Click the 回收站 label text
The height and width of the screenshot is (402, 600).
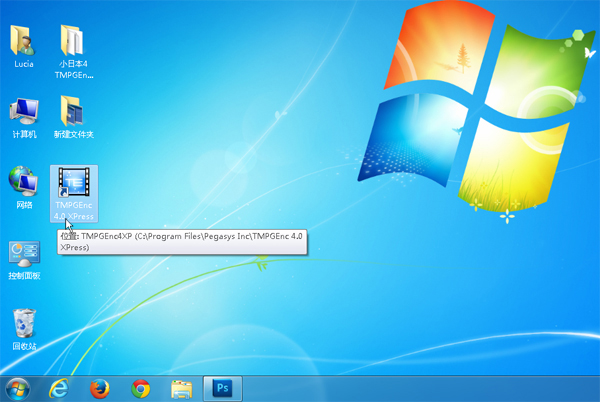coord(24,347)
